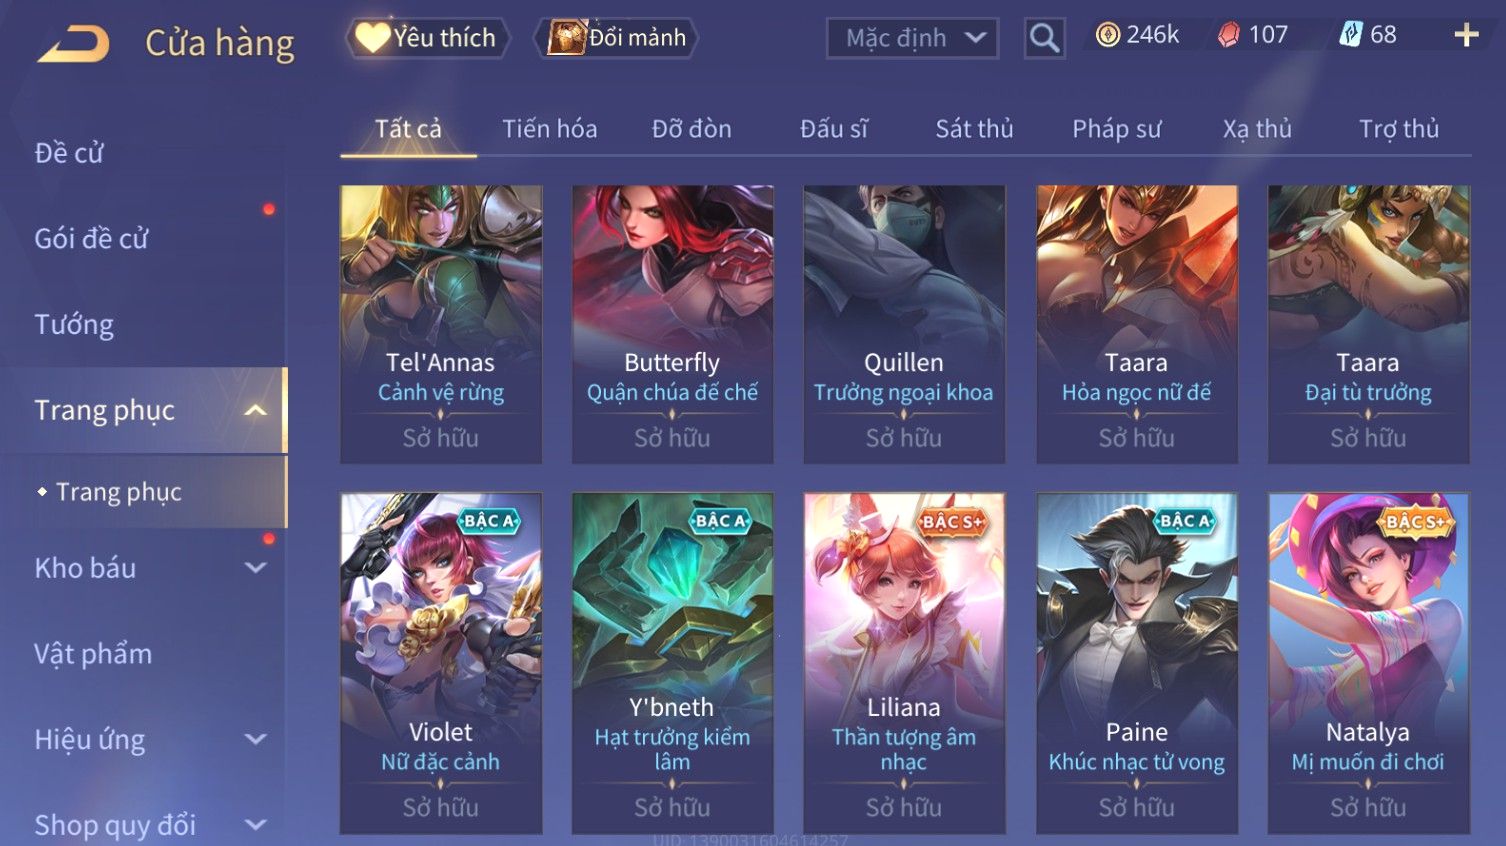Collapse the Trang phục sidebar section
This screenshot has height=846, width=1506.
coord(256,410)
